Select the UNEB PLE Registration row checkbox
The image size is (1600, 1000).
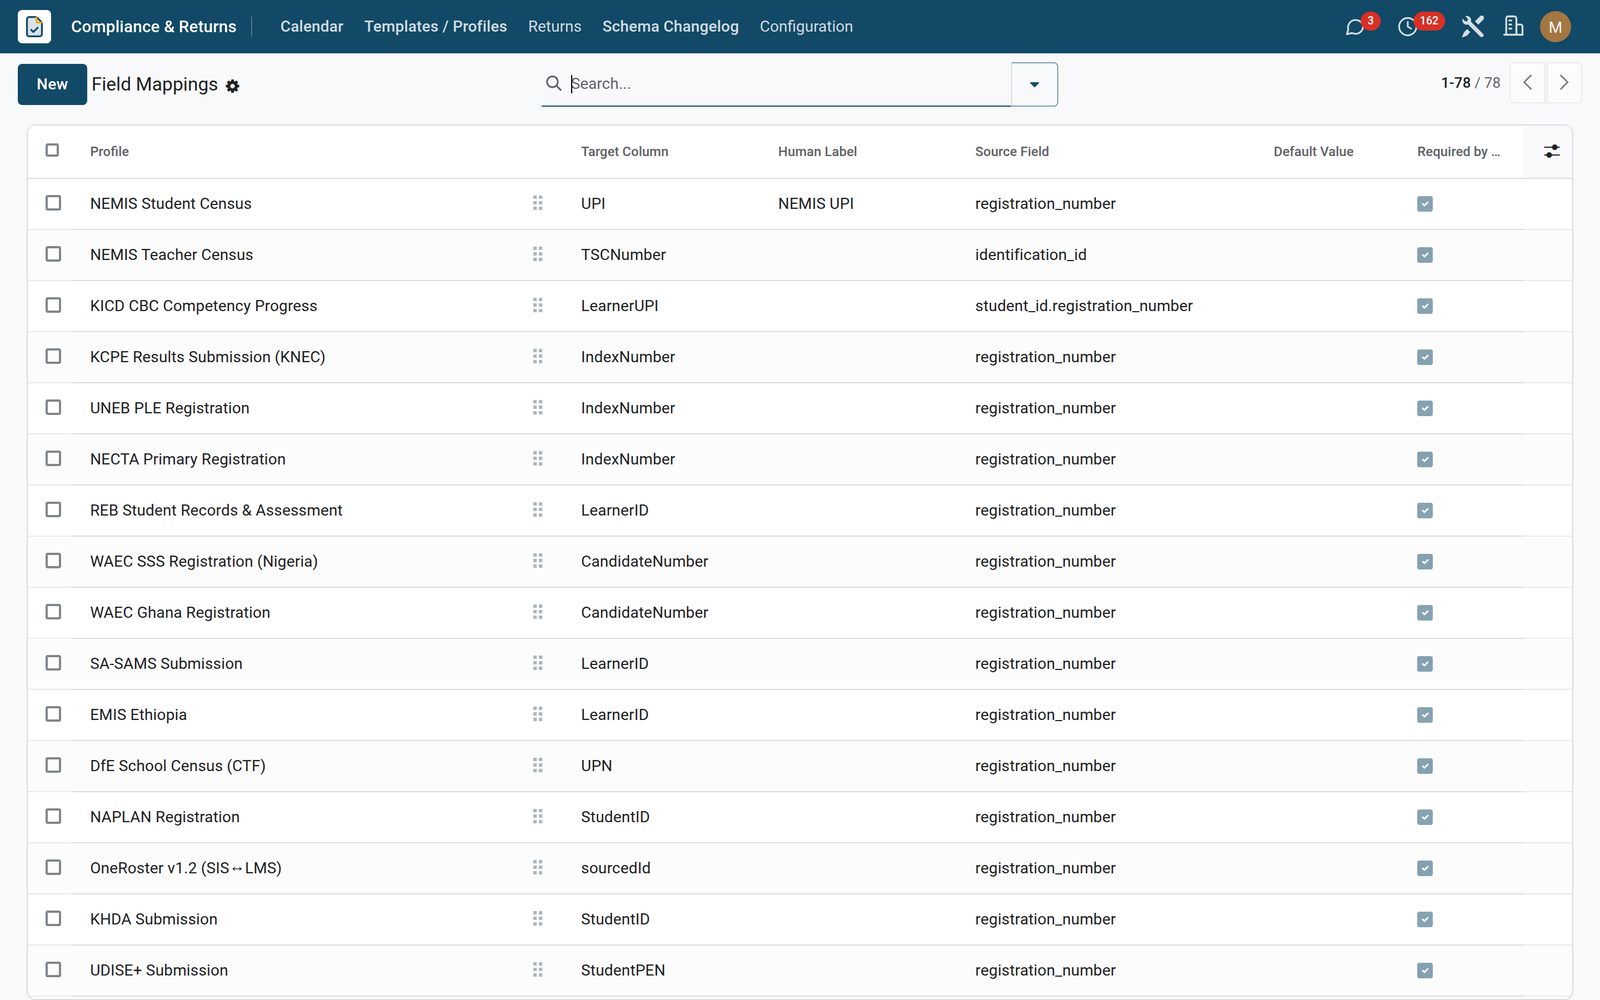click(53, 407)
